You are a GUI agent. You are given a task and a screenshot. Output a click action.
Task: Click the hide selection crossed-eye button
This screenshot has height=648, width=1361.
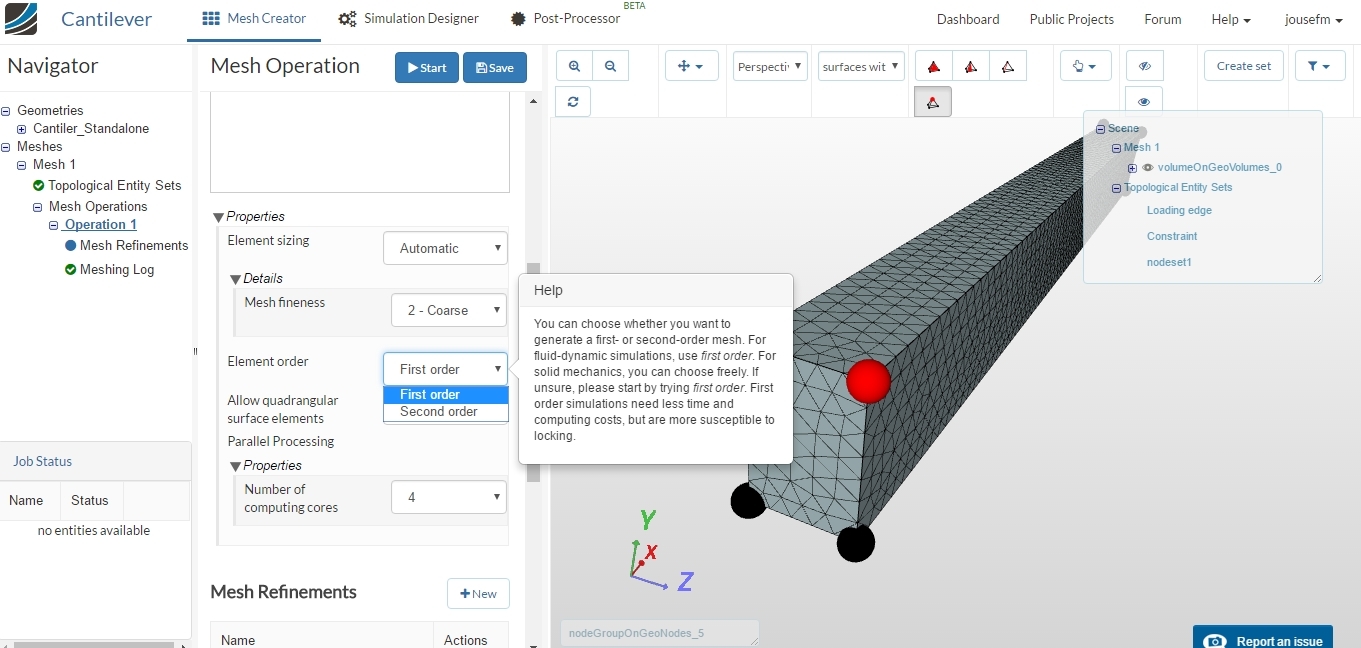click(x=1144, y=67)
